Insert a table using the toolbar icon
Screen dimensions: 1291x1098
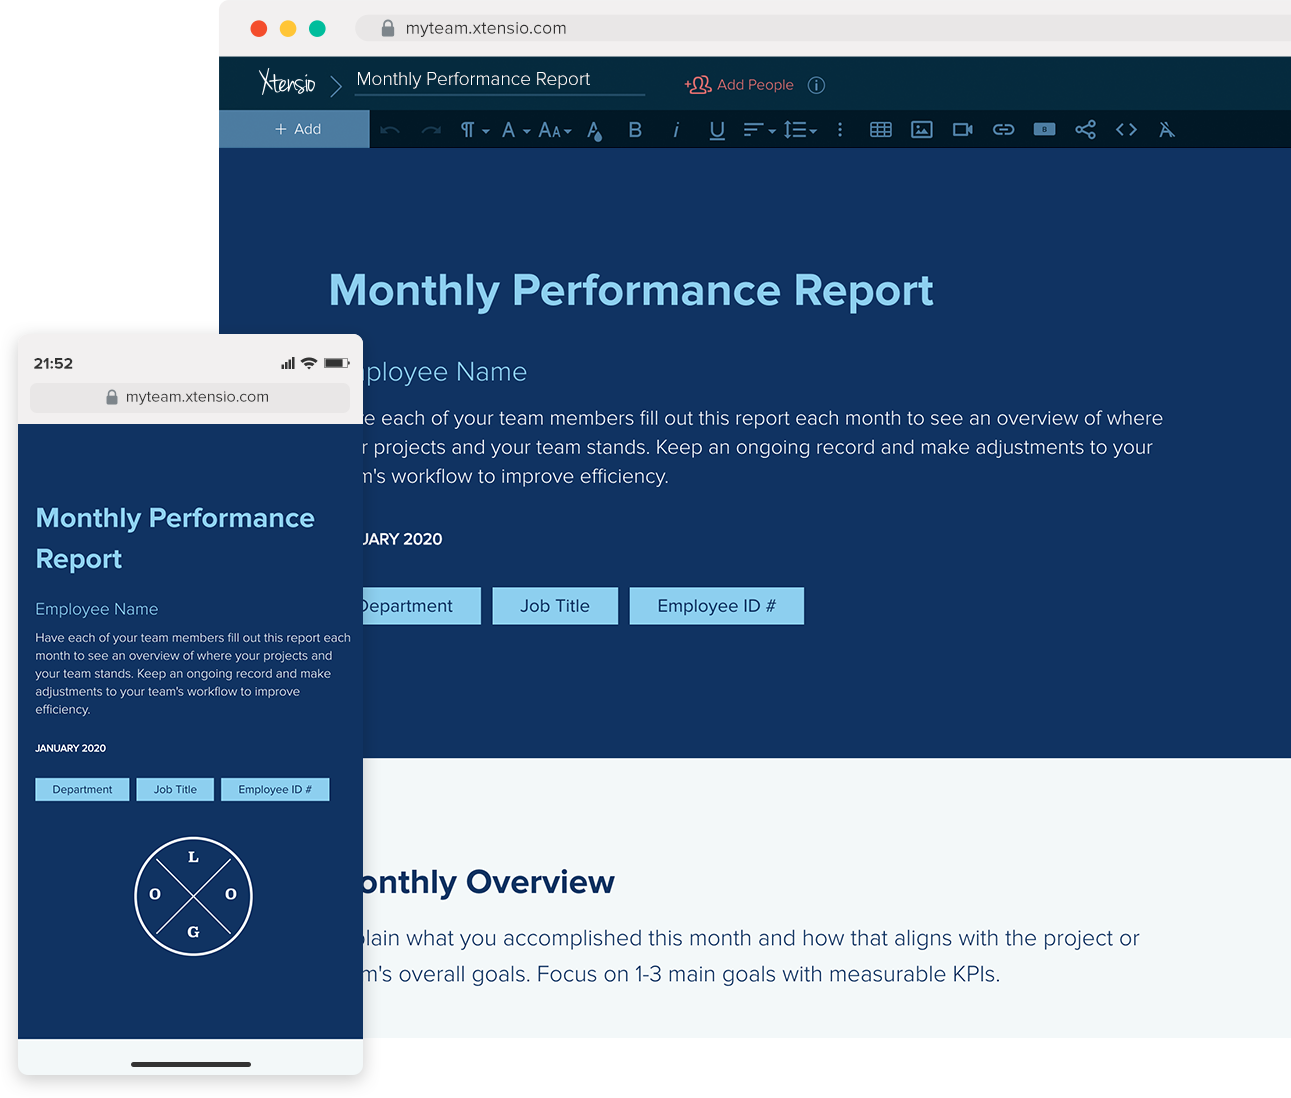coord(881,129)
